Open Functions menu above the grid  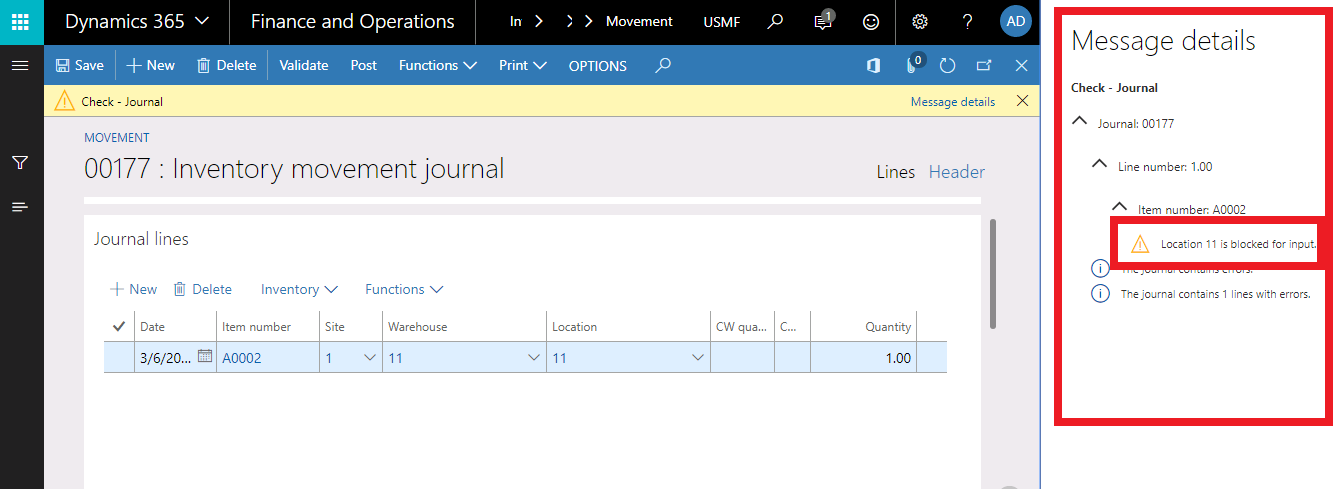404,289
